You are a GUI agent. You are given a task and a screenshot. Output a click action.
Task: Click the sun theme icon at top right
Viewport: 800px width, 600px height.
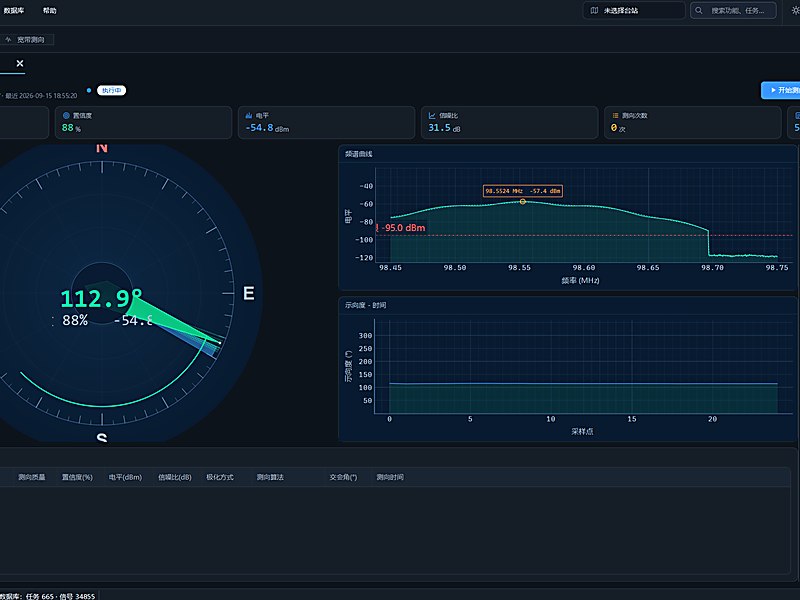tap(795, 10)
